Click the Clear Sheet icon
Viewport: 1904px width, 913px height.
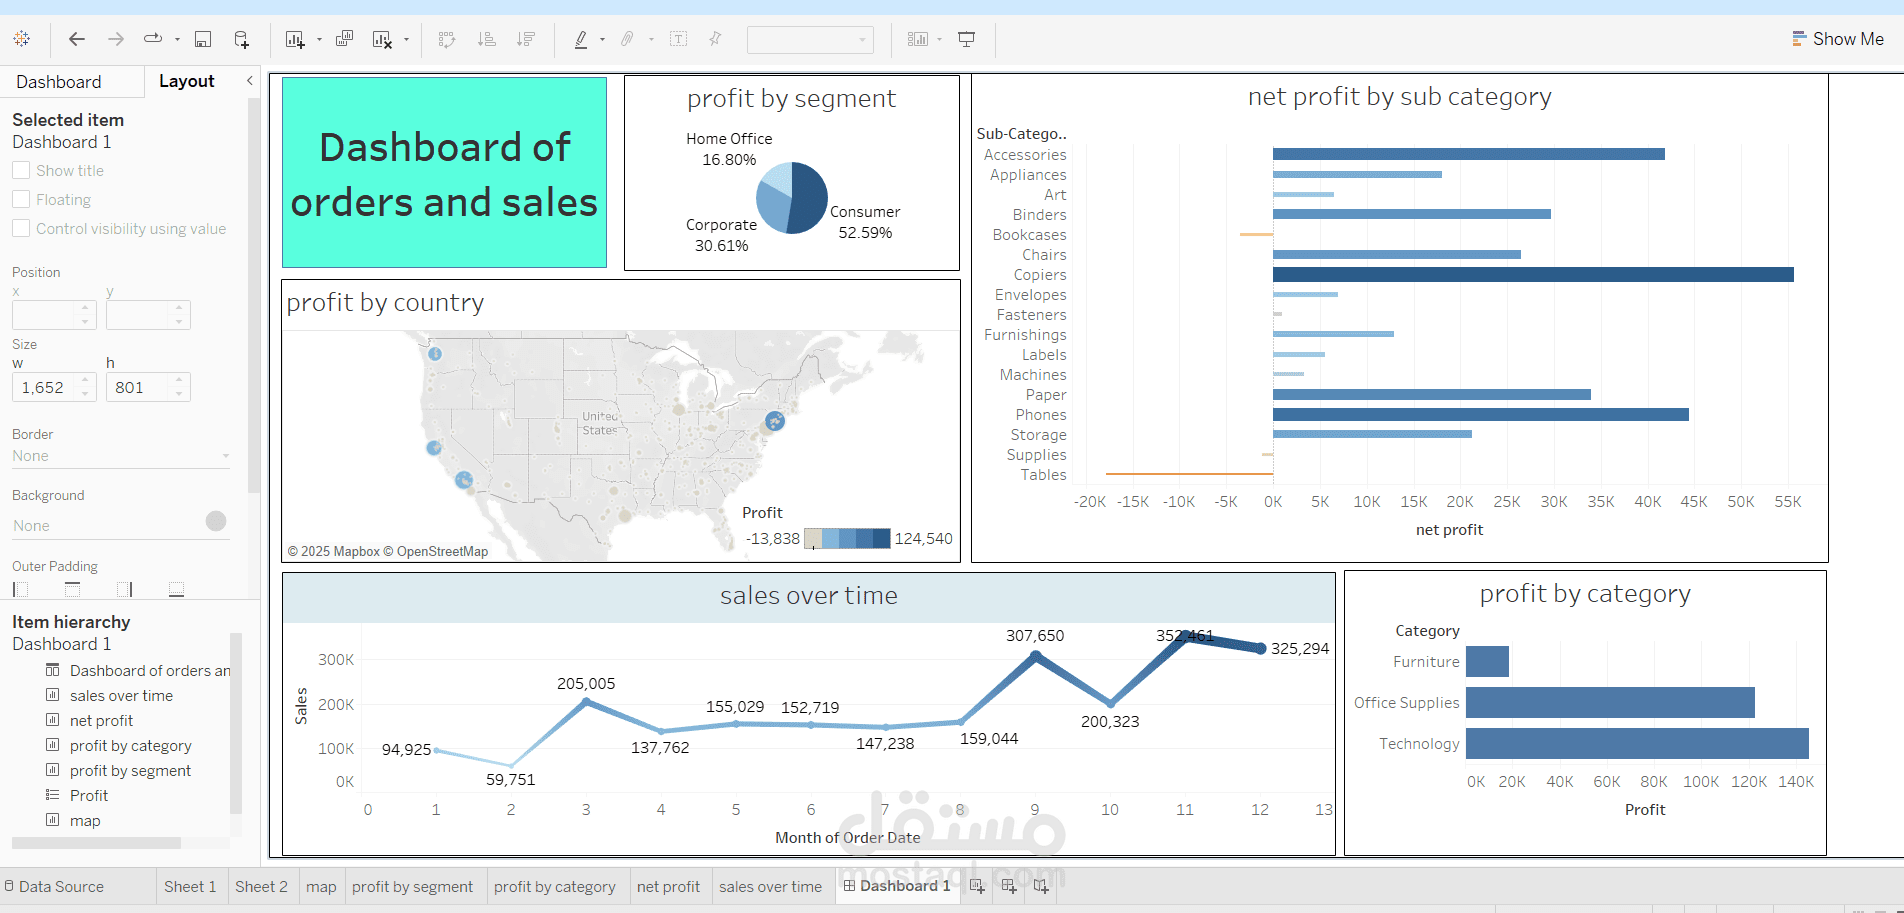[x=382, y=39]
